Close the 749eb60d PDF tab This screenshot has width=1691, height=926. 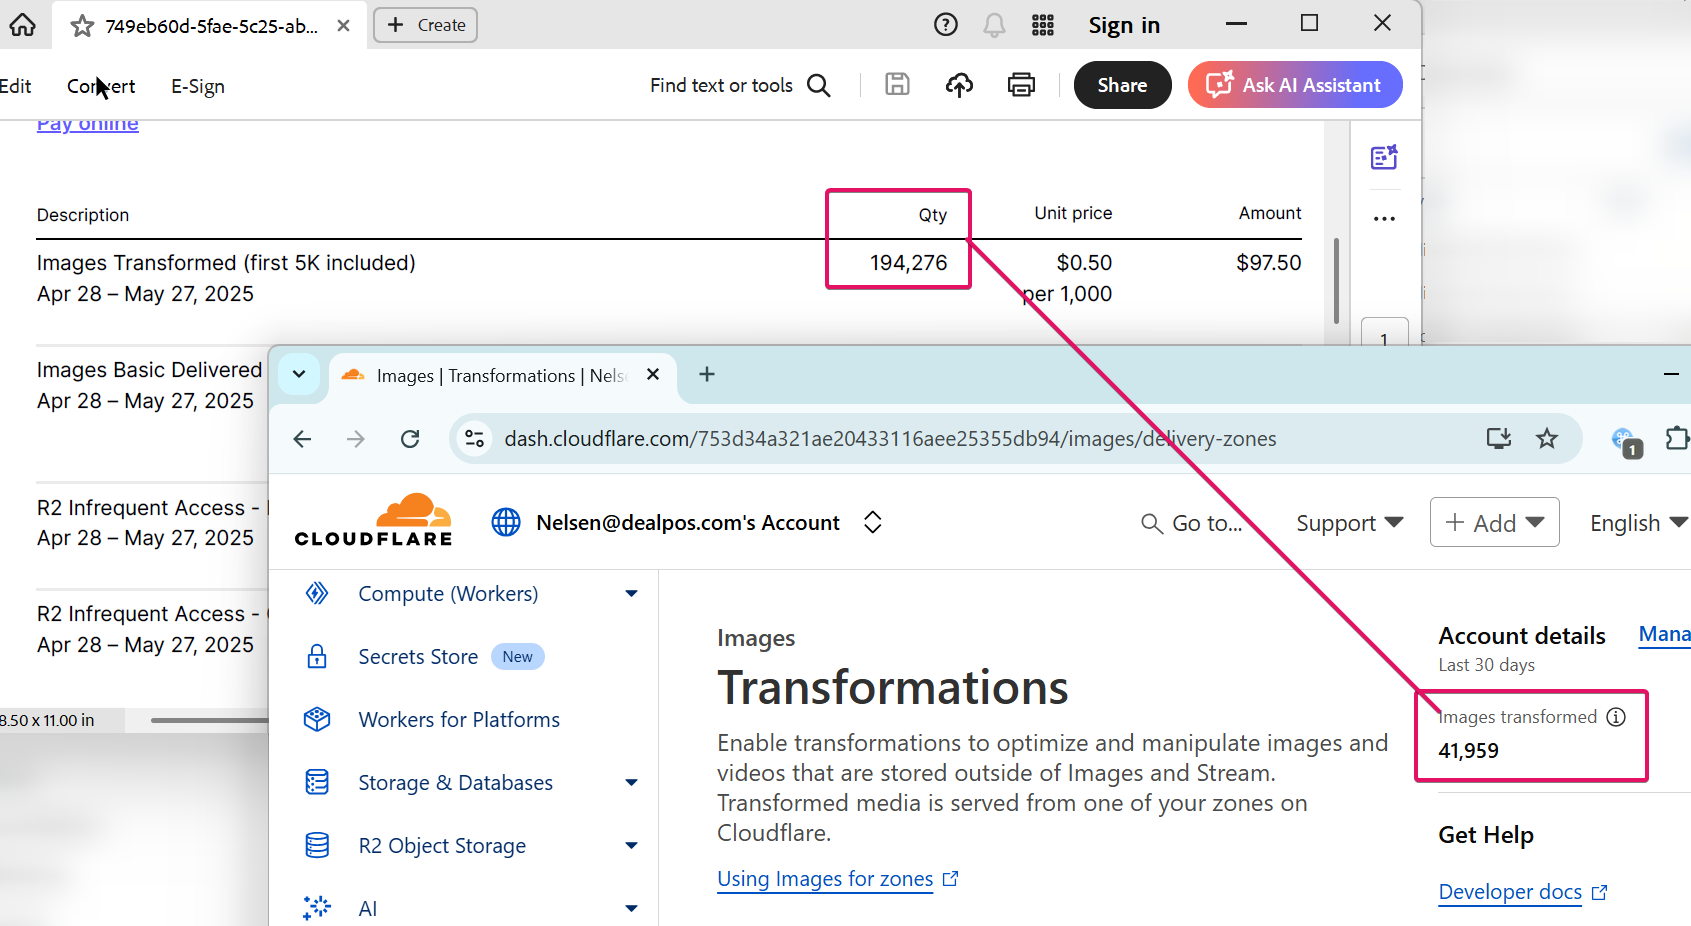[x=343, y=25]
